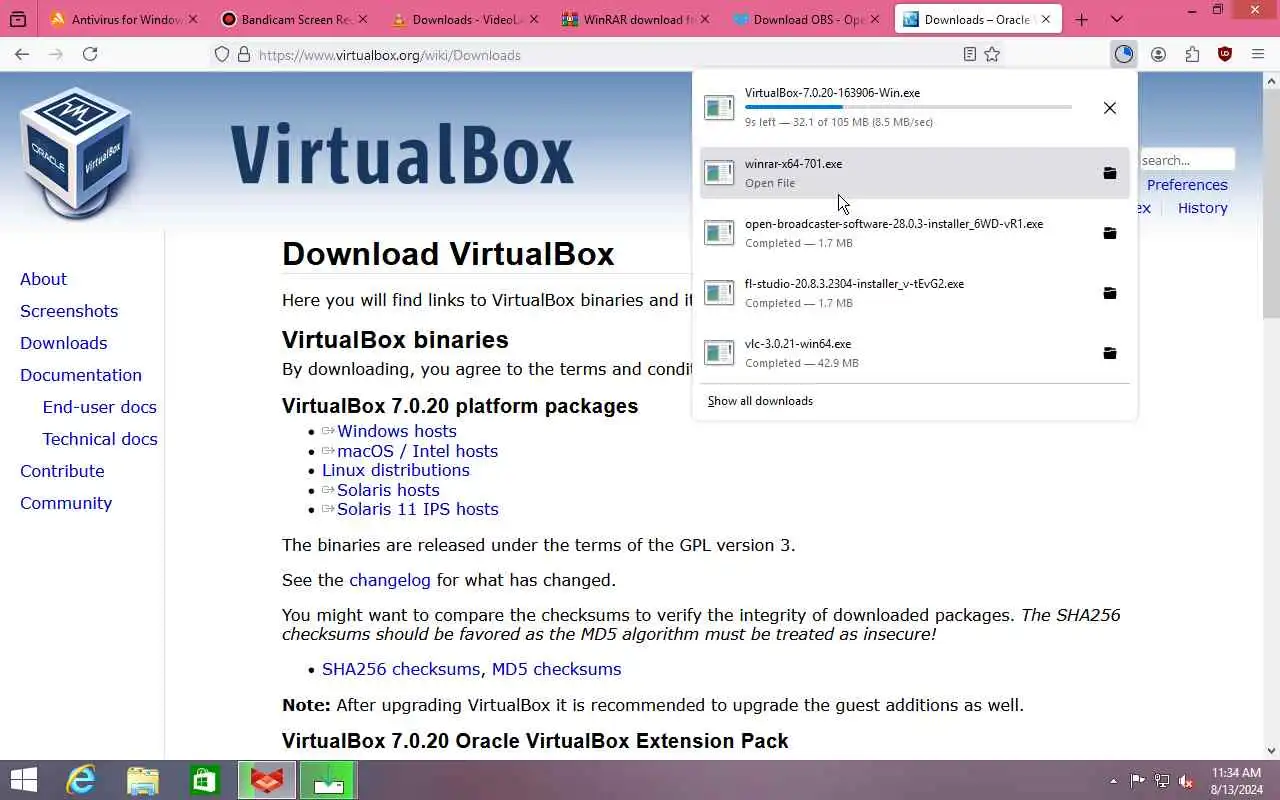Screen dimensions: 1280x800
Task: Expand the list all tabs dropdown arrow
Action: (1116, 19)
